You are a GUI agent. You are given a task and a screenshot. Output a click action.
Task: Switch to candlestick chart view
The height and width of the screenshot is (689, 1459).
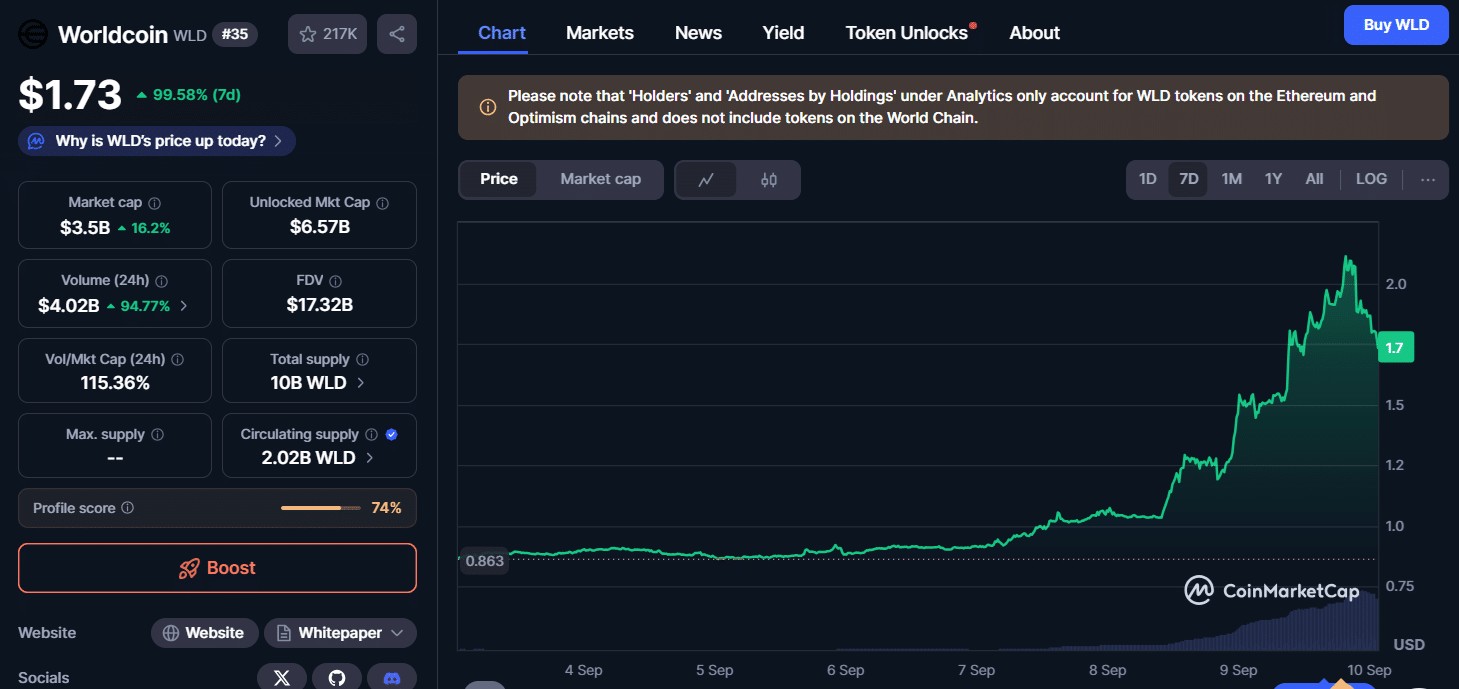pos(768,180)
